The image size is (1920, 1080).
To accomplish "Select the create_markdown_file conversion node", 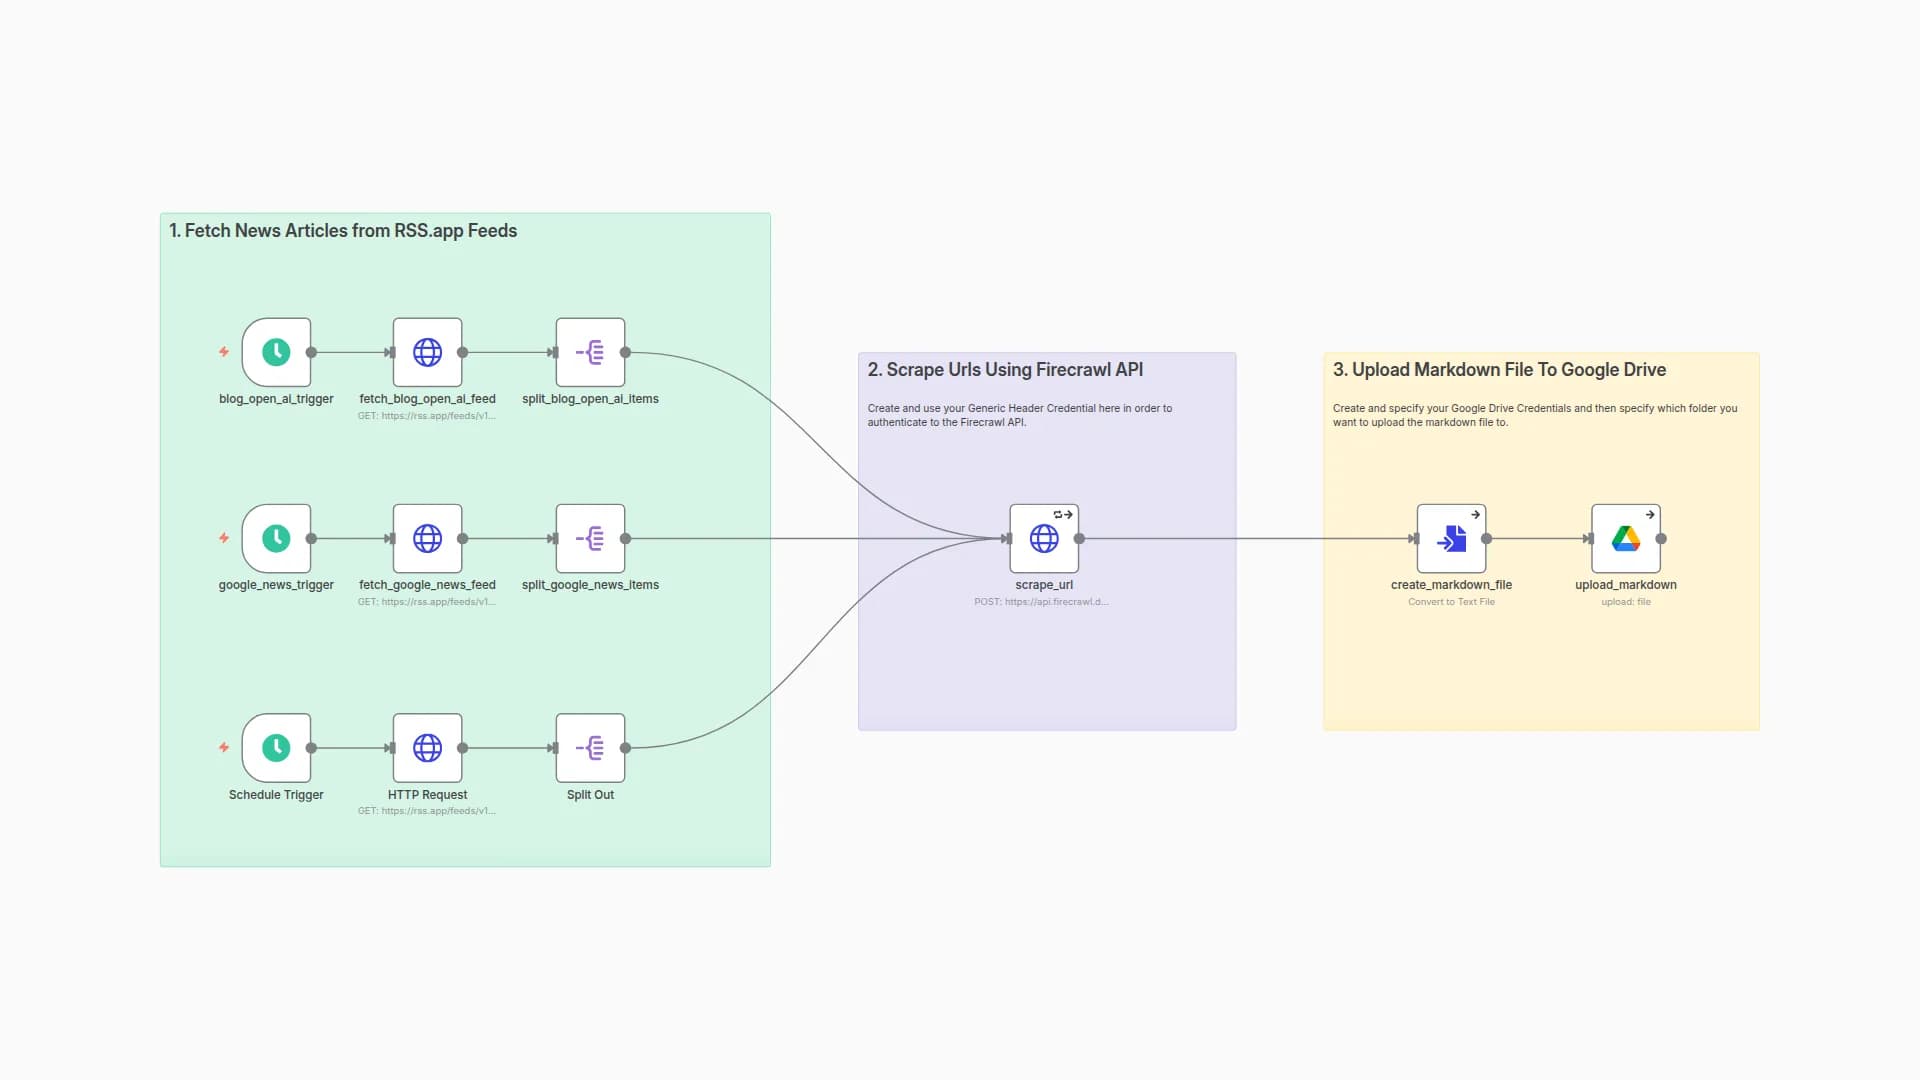I will [x=1452, y=538].
